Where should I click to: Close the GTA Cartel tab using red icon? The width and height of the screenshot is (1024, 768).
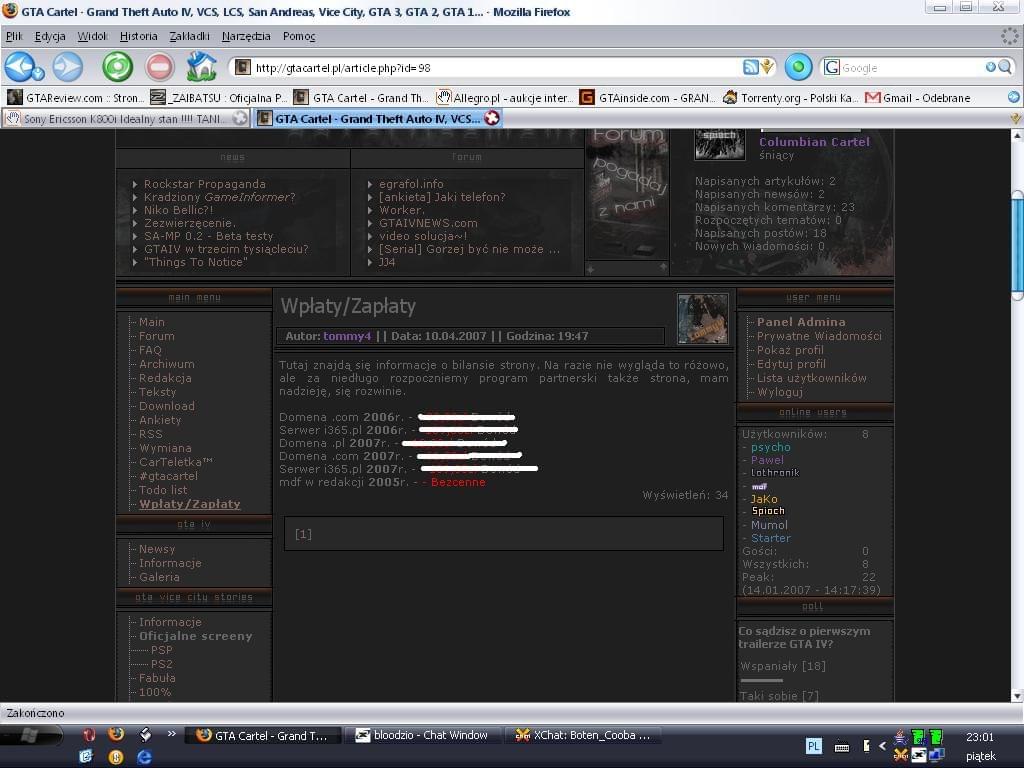[492, 118]
